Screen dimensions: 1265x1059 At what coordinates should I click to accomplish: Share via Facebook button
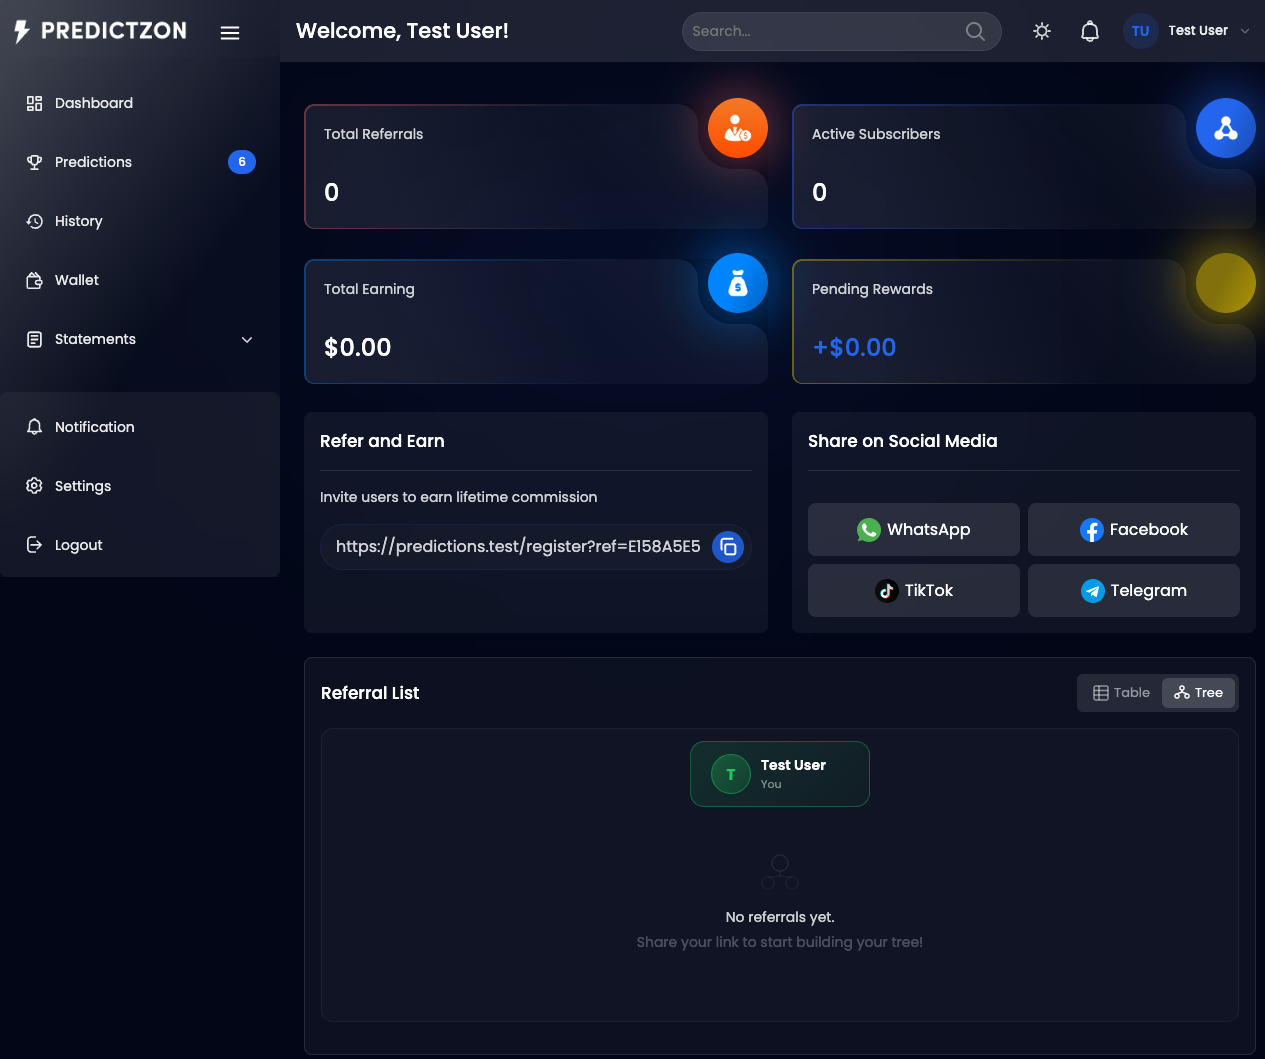click(x=1134, y=530)
